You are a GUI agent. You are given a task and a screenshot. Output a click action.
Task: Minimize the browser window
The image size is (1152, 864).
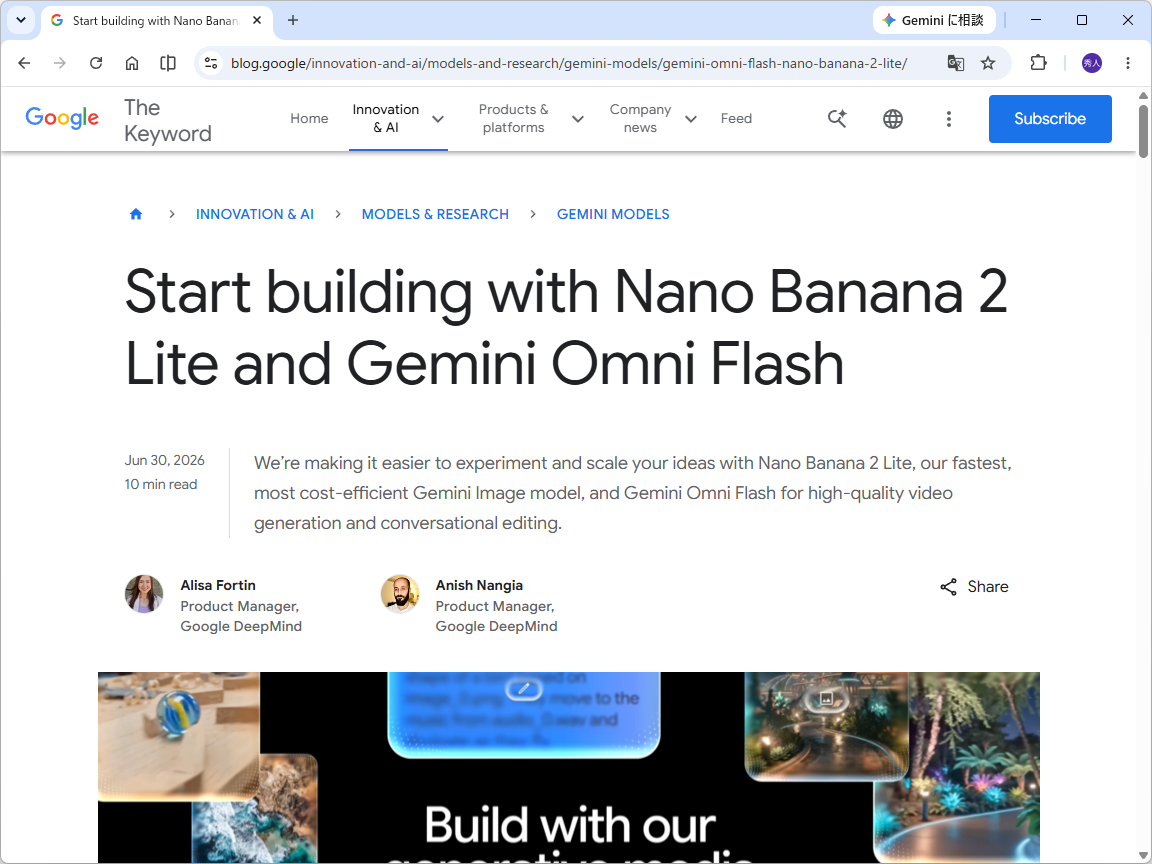[1036, 21]
